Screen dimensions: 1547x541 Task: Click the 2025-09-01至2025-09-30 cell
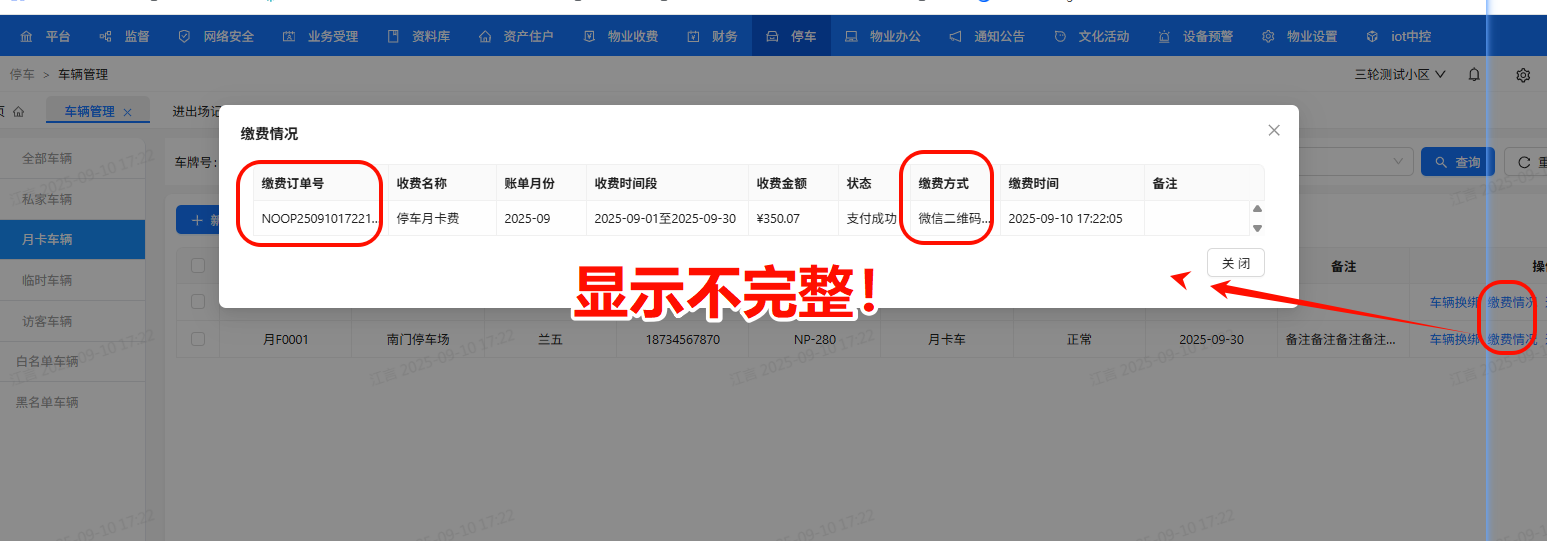[665, 218]
